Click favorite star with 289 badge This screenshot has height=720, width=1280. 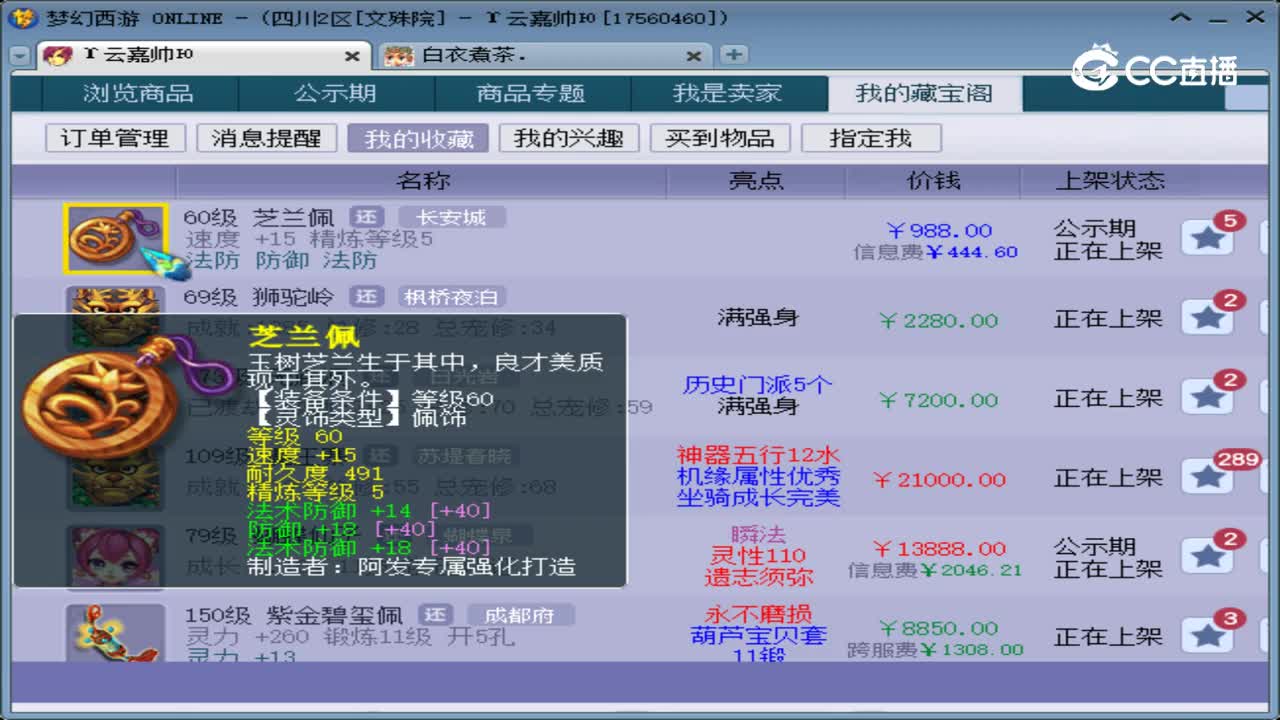[1207, 477]
